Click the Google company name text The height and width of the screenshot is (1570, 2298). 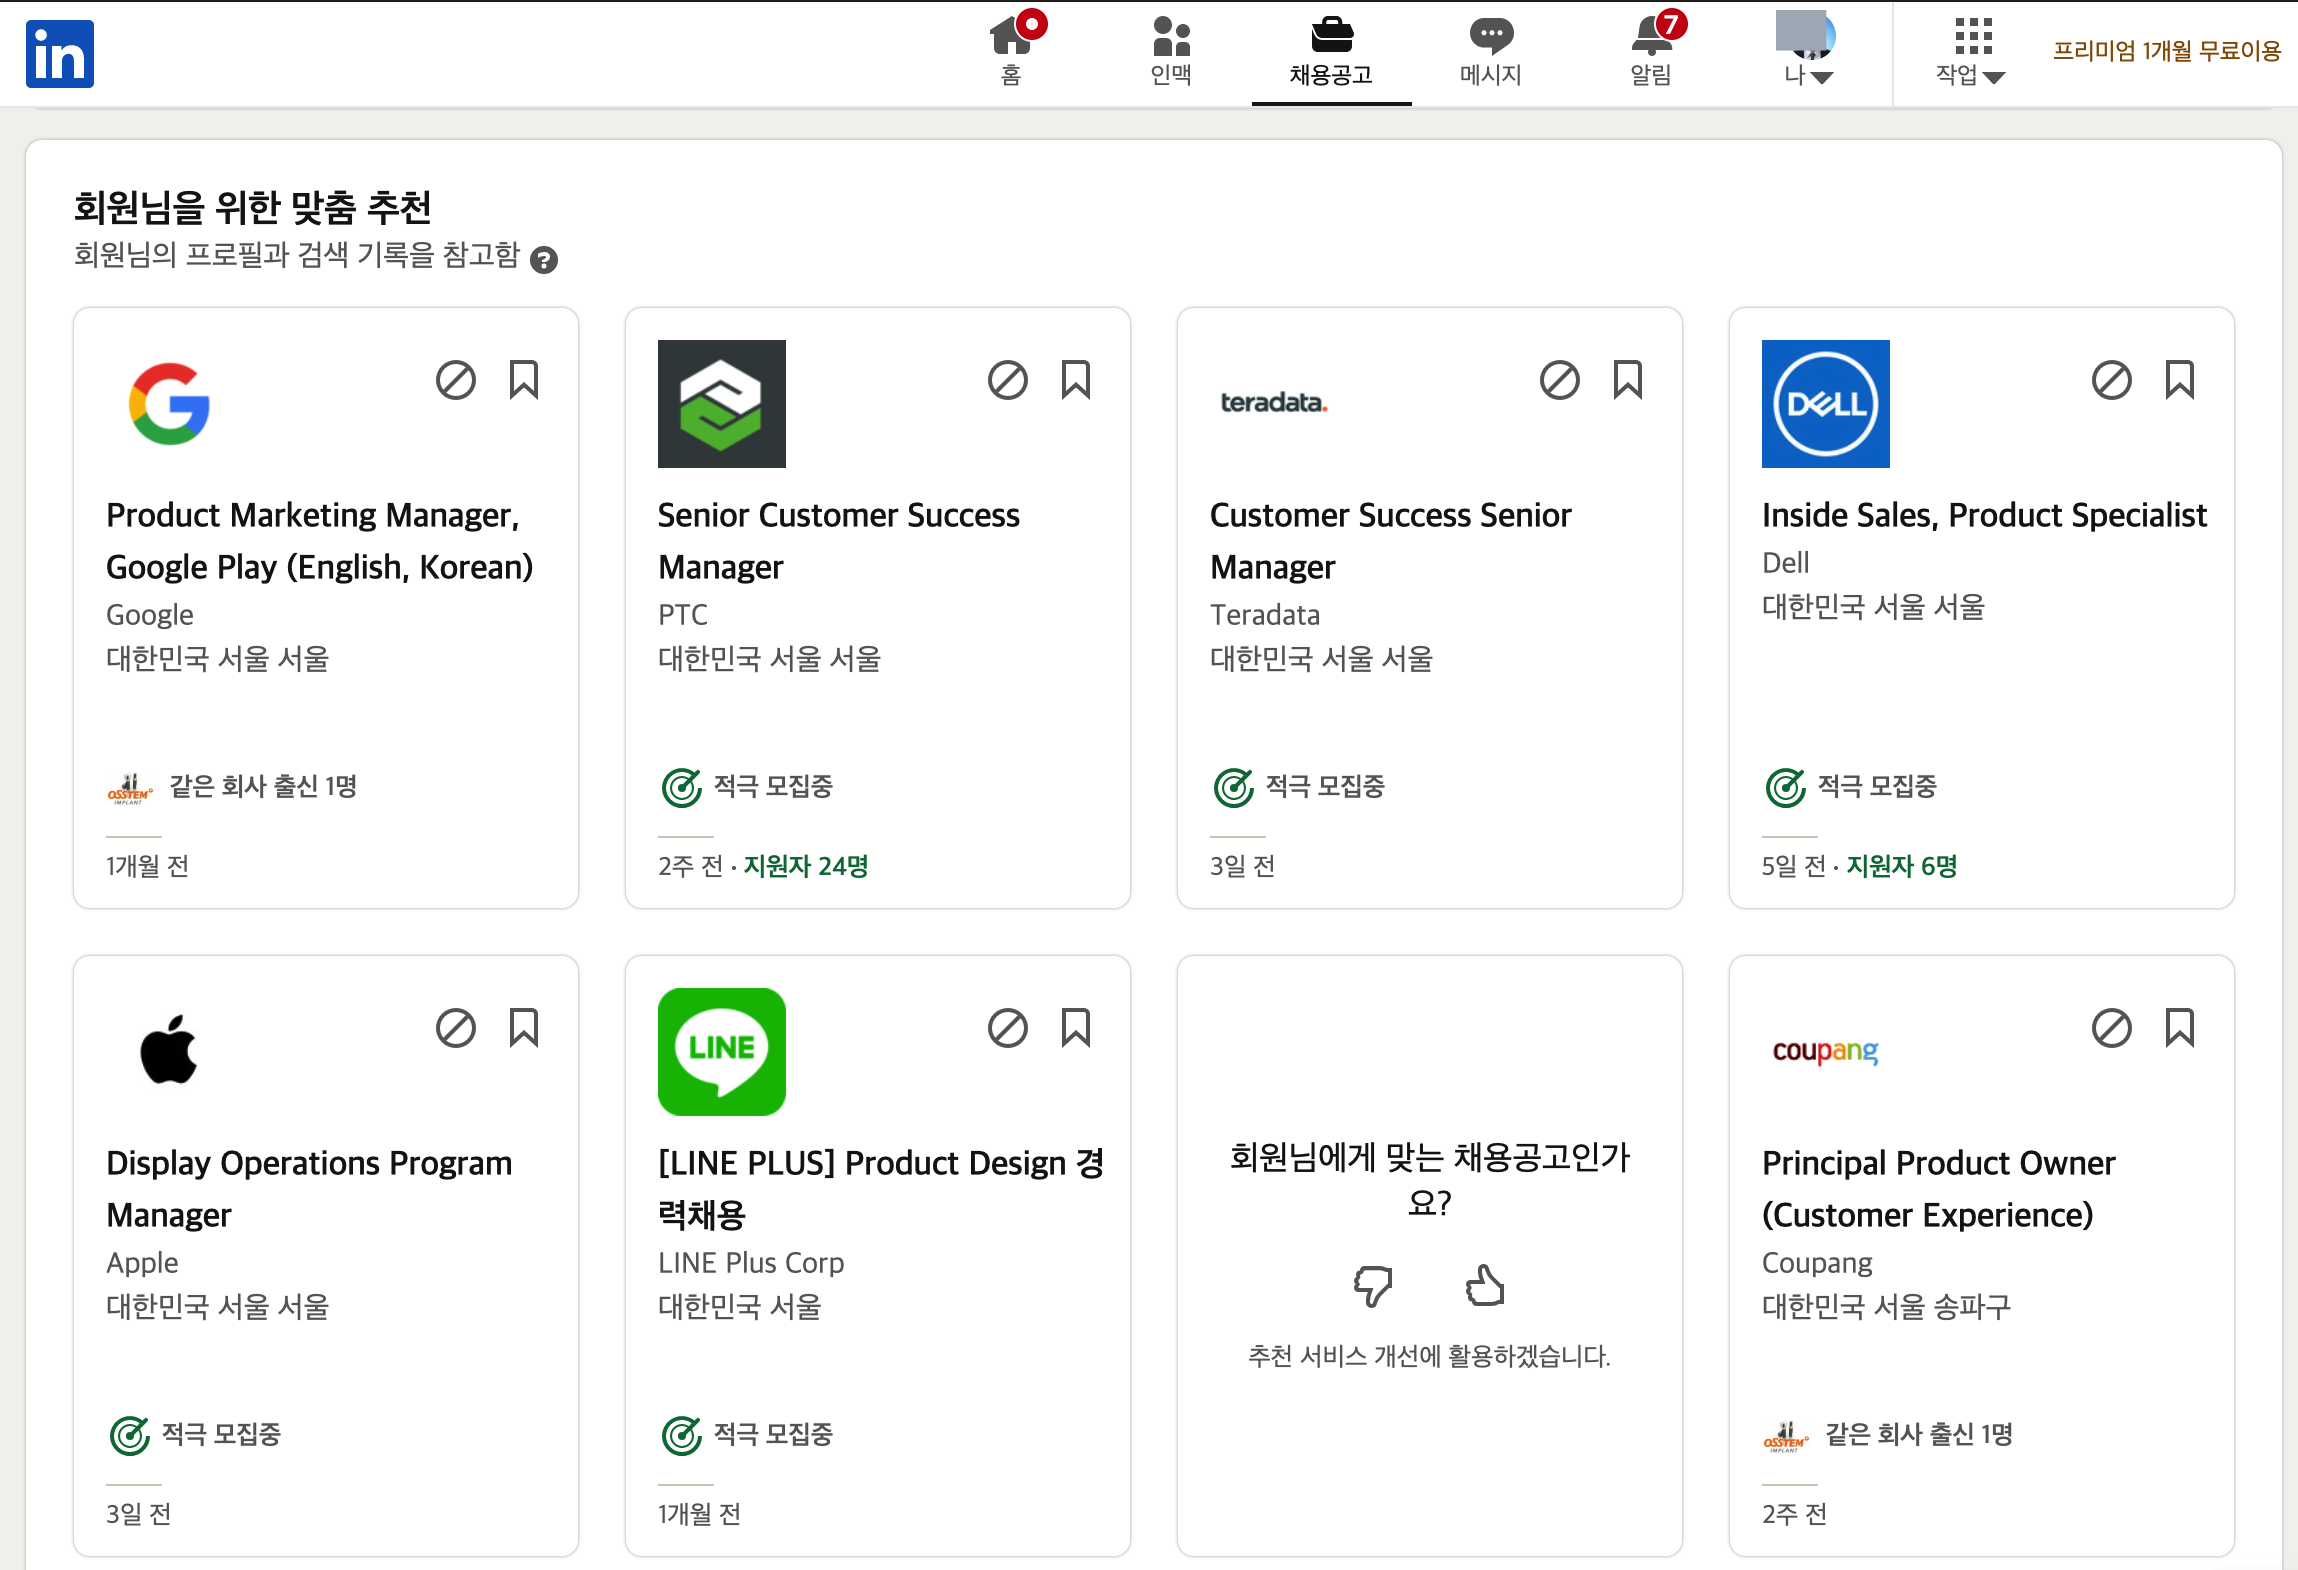(150, 615)
